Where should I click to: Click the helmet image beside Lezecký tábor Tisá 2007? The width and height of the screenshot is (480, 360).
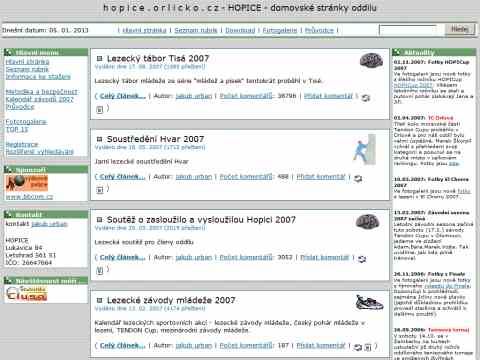[371, 61]
